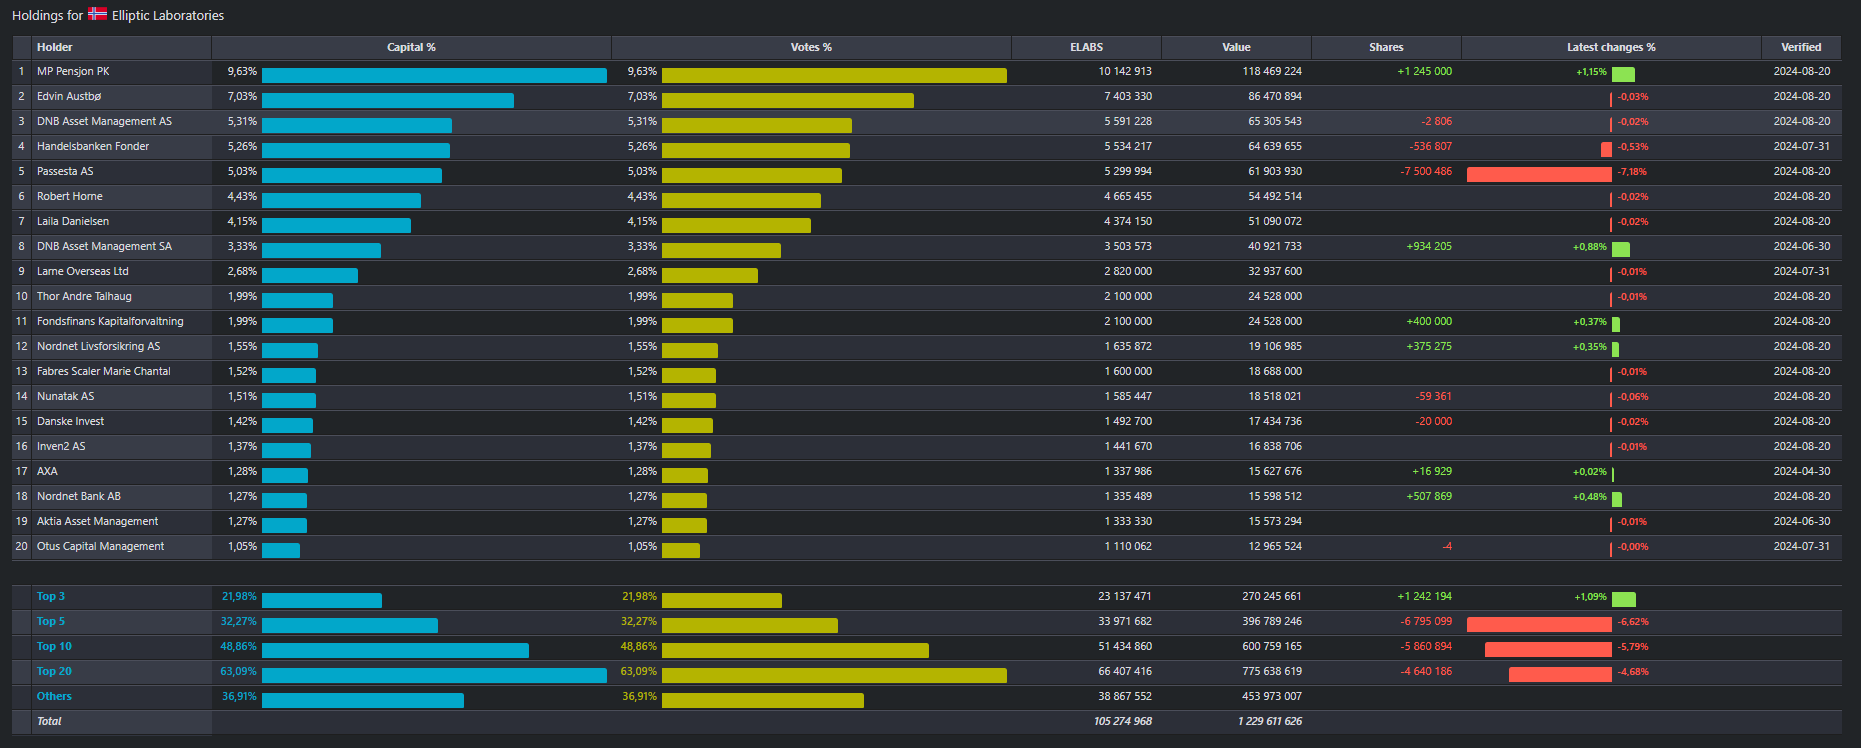The height and width of the screenshot is (748, 1861).
Task: Open the Top 3 summary row
Action: 51,597
